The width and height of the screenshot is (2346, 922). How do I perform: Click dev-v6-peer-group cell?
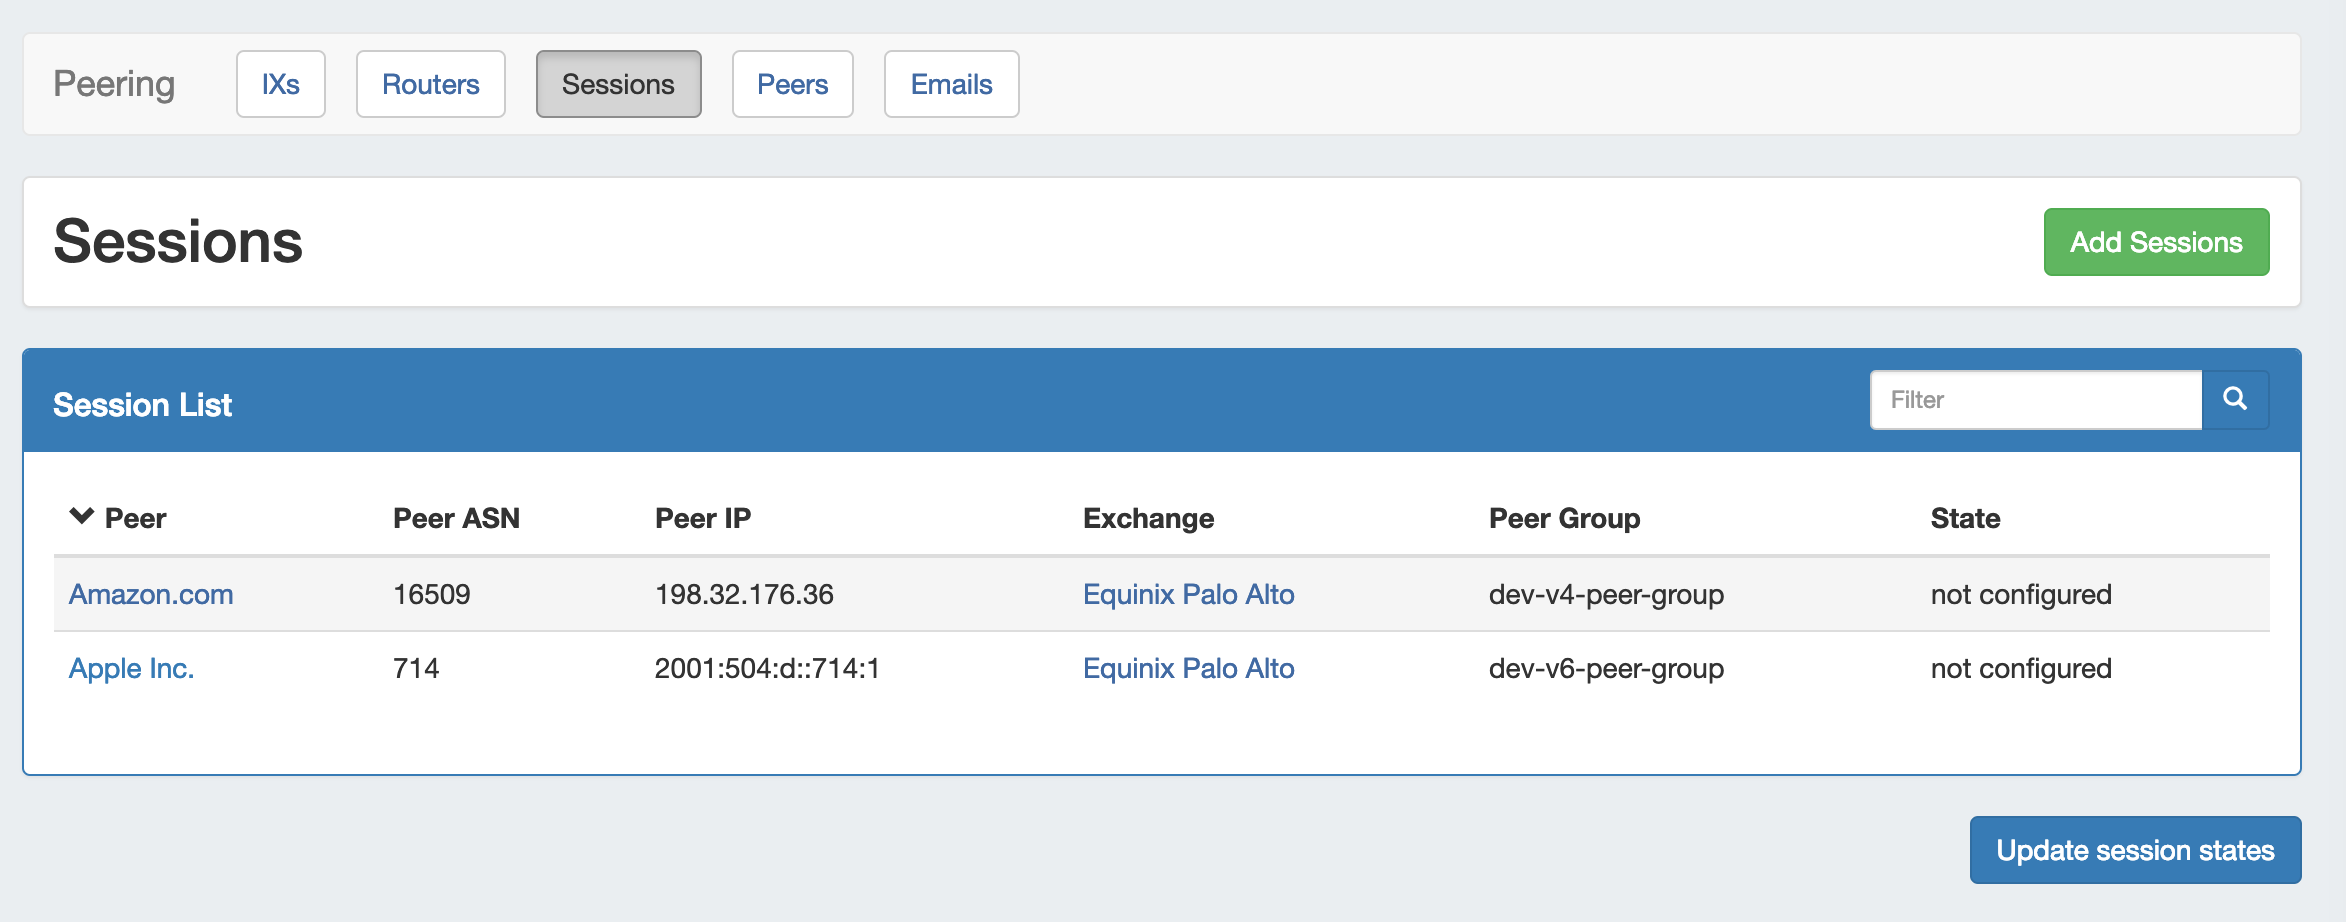pos(1607,668)
